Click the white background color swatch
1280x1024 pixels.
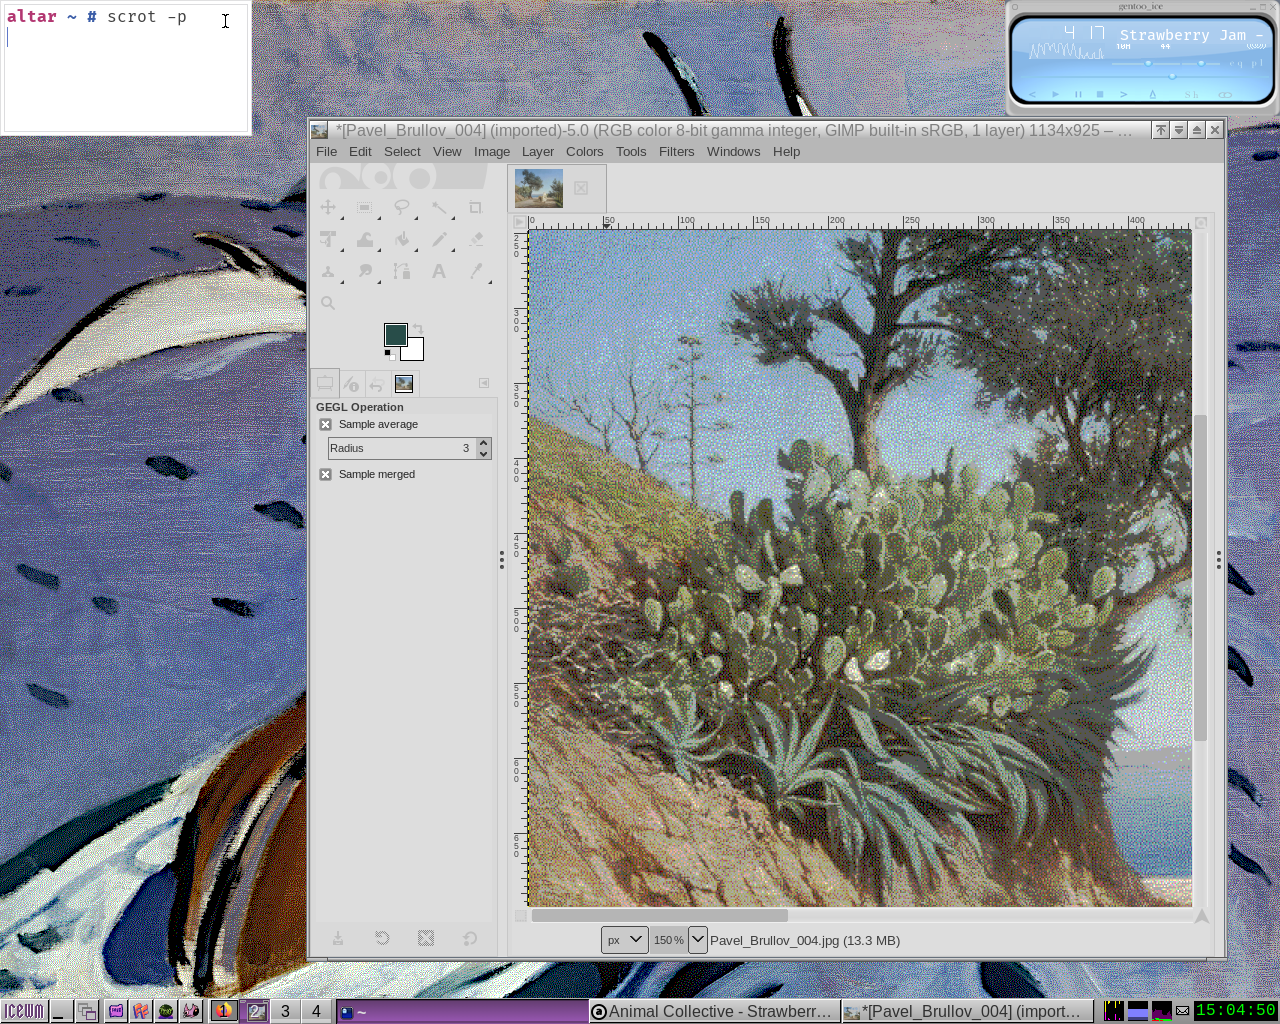[415, 352]
